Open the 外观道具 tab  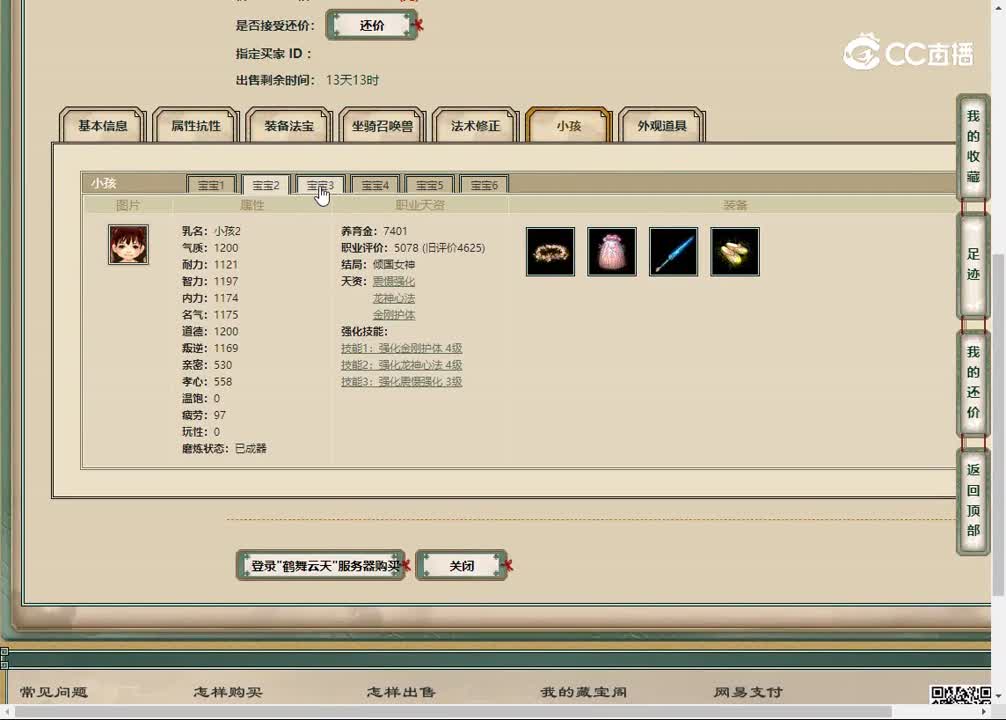tap(662, 126)
